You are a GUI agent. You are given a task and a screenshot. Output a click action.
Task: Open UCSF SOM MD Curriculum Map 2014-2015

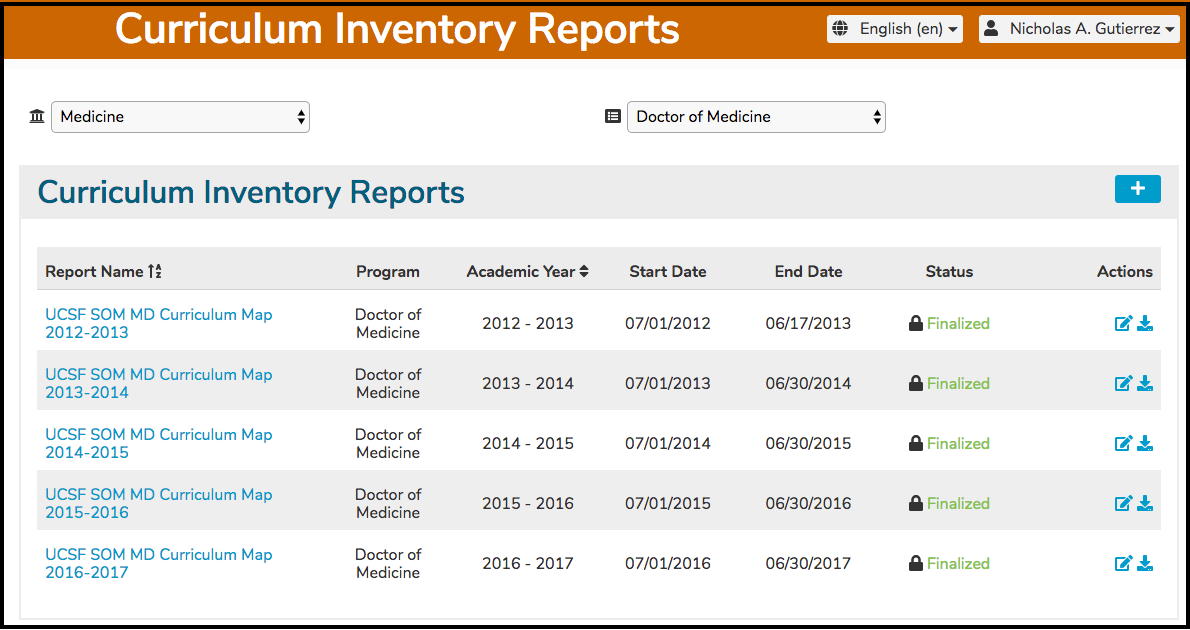coord(159,444)
